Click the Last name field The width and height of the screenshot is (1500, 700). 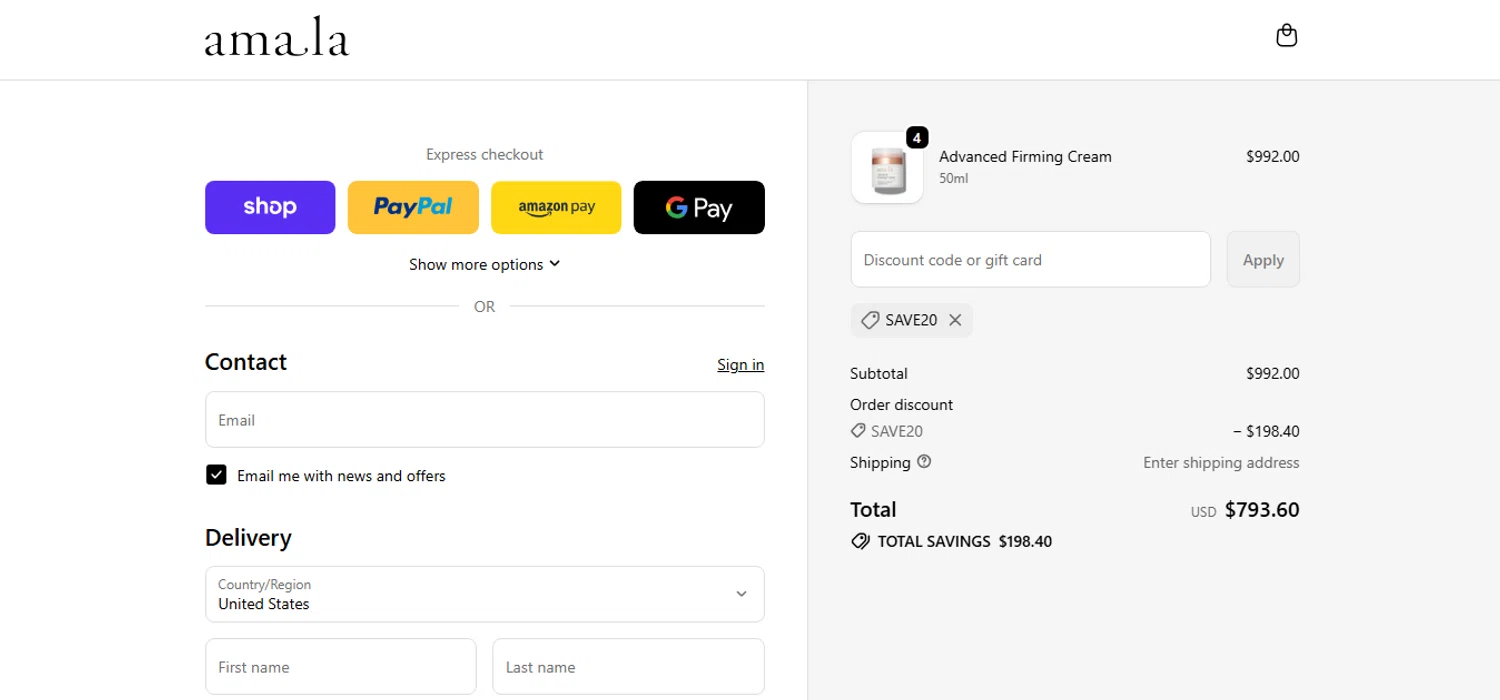pyautogui.click(x=628, y=667)
